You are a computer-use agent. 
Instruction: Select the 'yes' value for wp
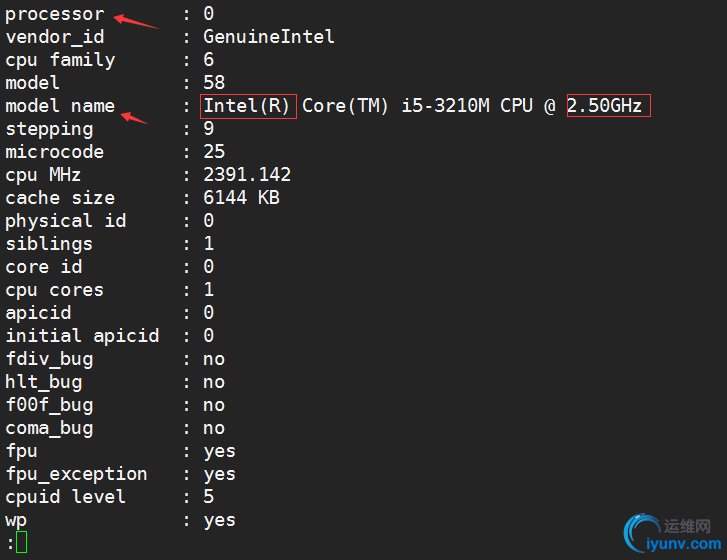click(220, 521)
